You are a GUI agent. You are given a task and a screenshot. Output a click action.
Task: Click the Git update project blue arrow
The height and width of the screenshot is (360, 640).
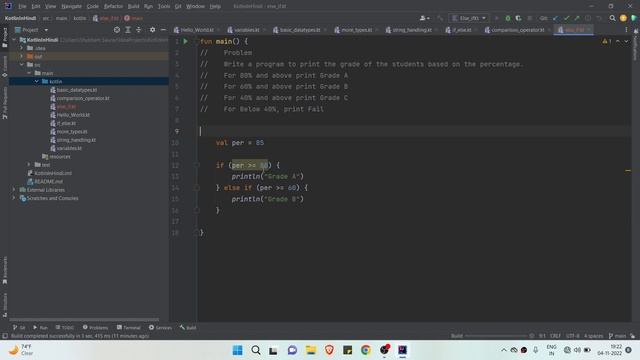tap(556, 18)
